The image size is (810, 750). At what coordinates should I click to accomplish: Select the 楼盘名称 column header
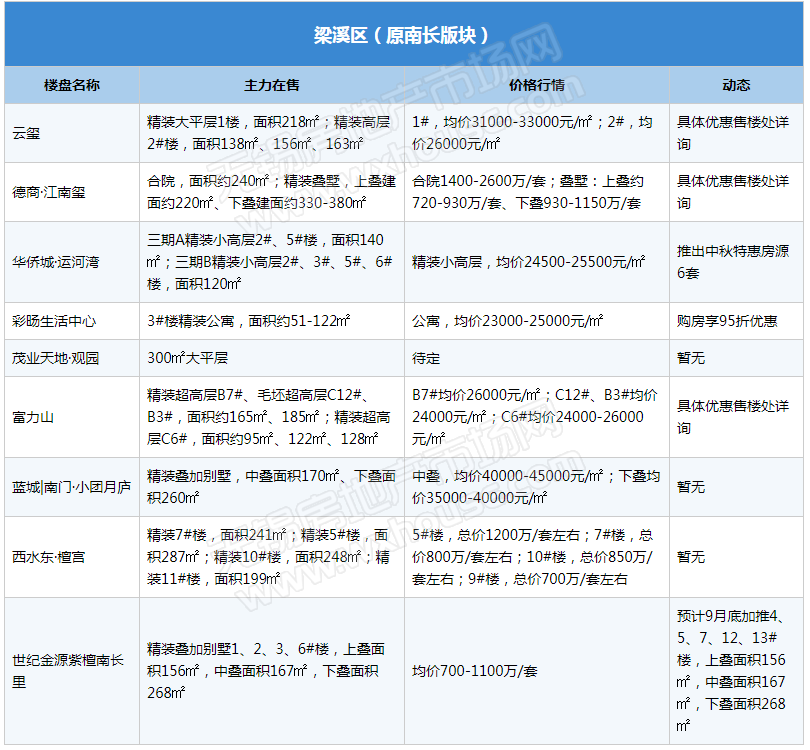point(72,85)
